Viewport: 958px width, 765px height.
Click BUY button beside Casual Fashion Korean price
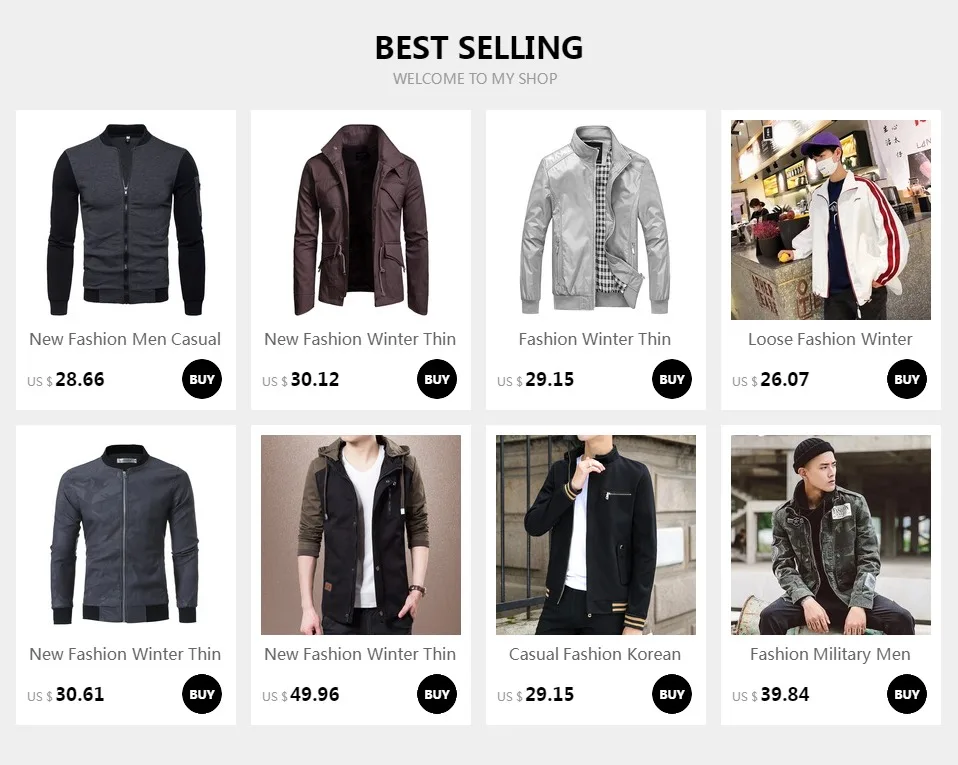pos(671,694)
